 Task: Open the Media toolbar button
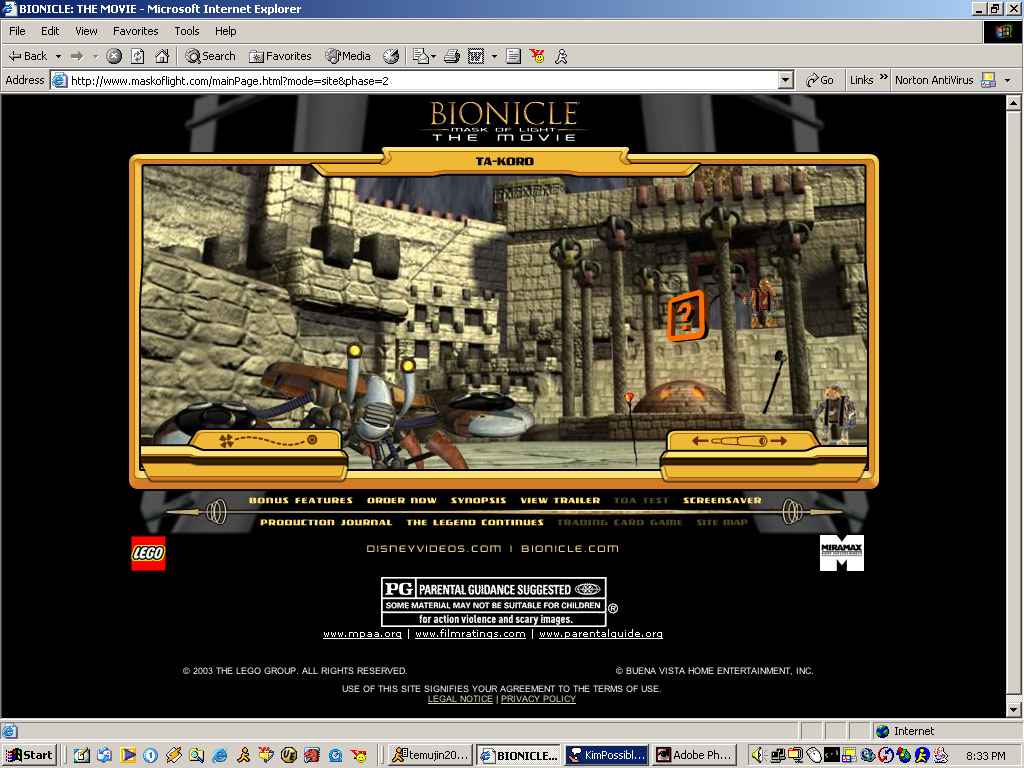[348, 56]
